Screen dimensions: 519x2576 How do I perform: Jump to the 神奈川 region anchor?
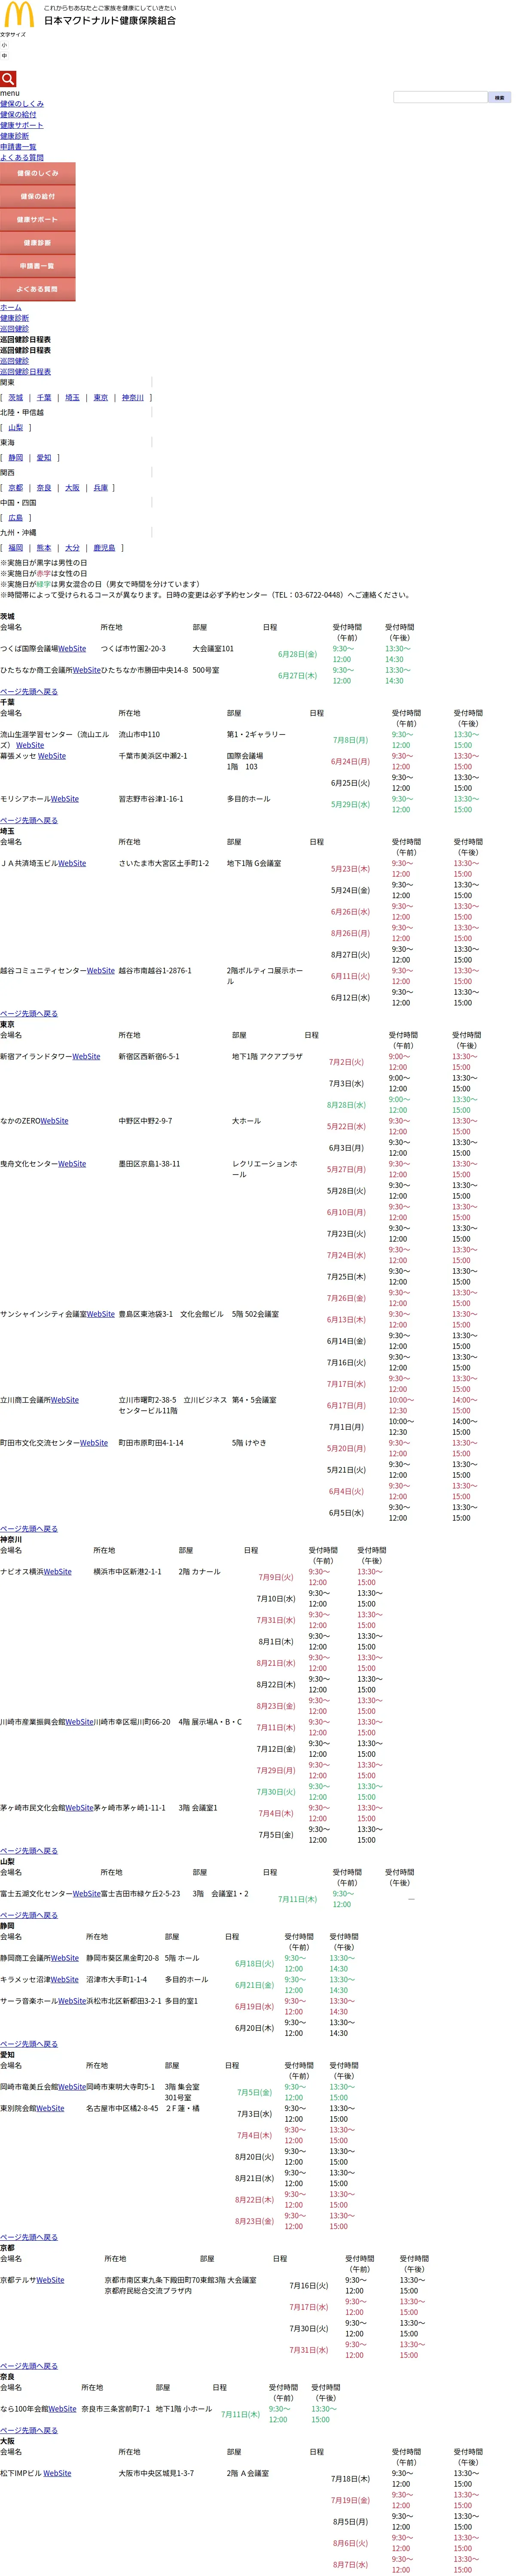(133, 398)
